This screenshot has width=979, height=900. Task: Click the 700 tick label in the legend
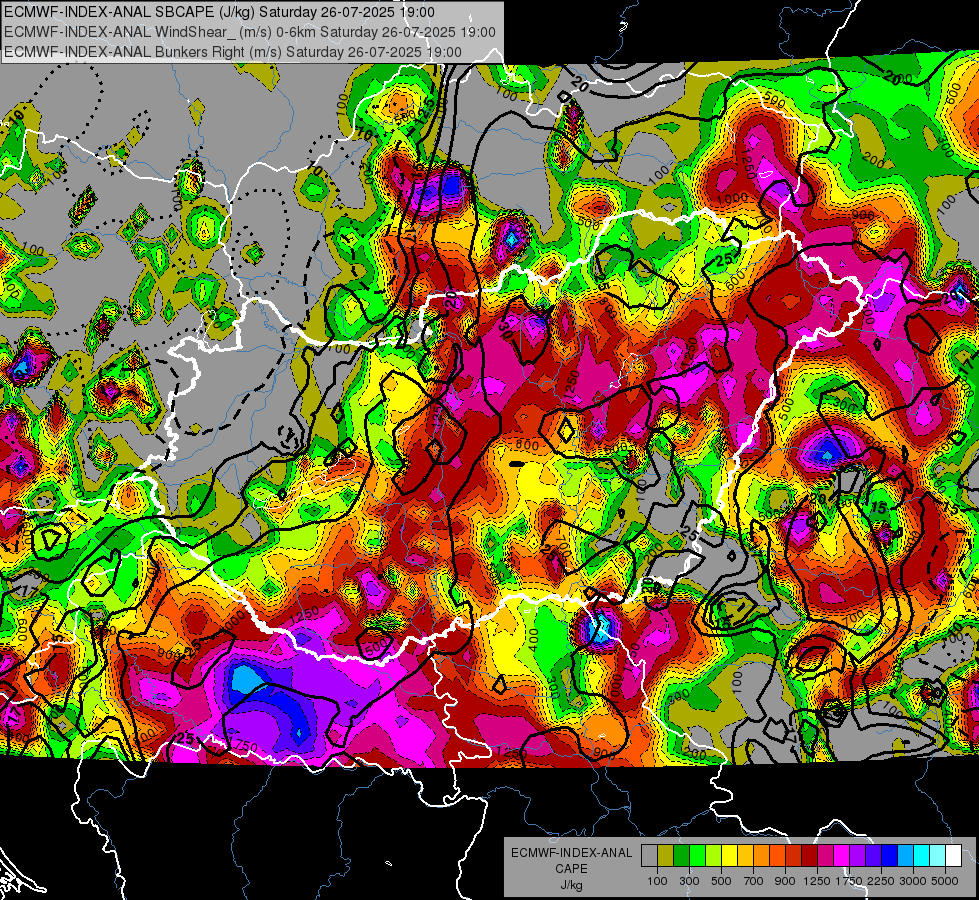click(754, 881)
